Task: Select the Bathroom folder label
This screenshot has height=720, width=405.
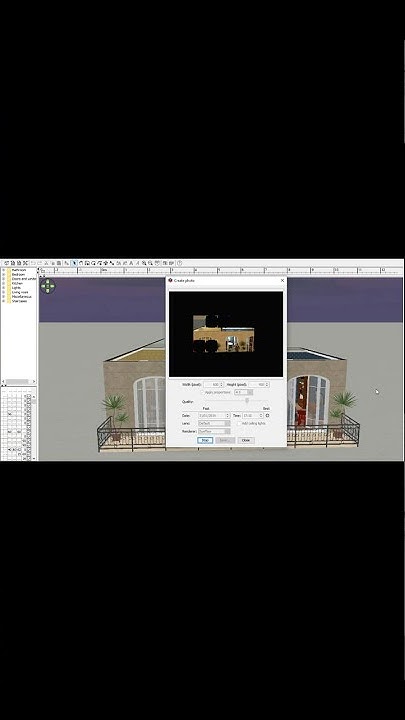Action: pos(19,270)
